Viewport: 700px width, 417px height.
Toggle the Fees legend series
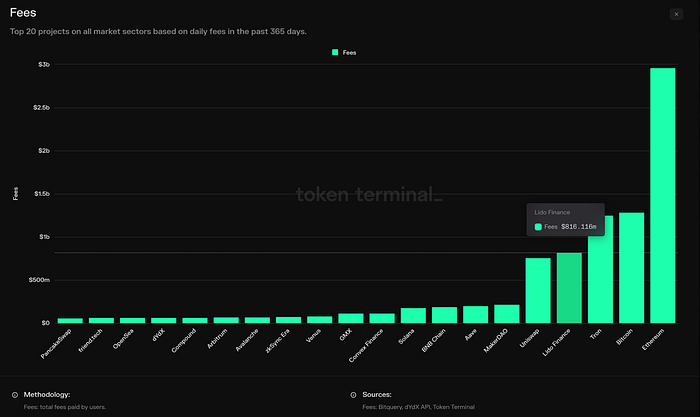(x=344, y=53)
